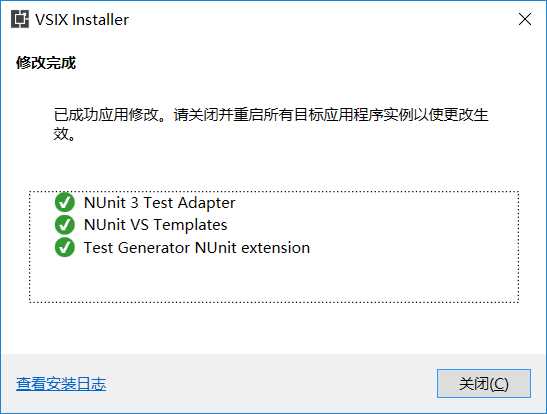Click green checkmark beside NUnit VS Templates
The width and height of the screenshot is (547, 414).
[65, 225]
